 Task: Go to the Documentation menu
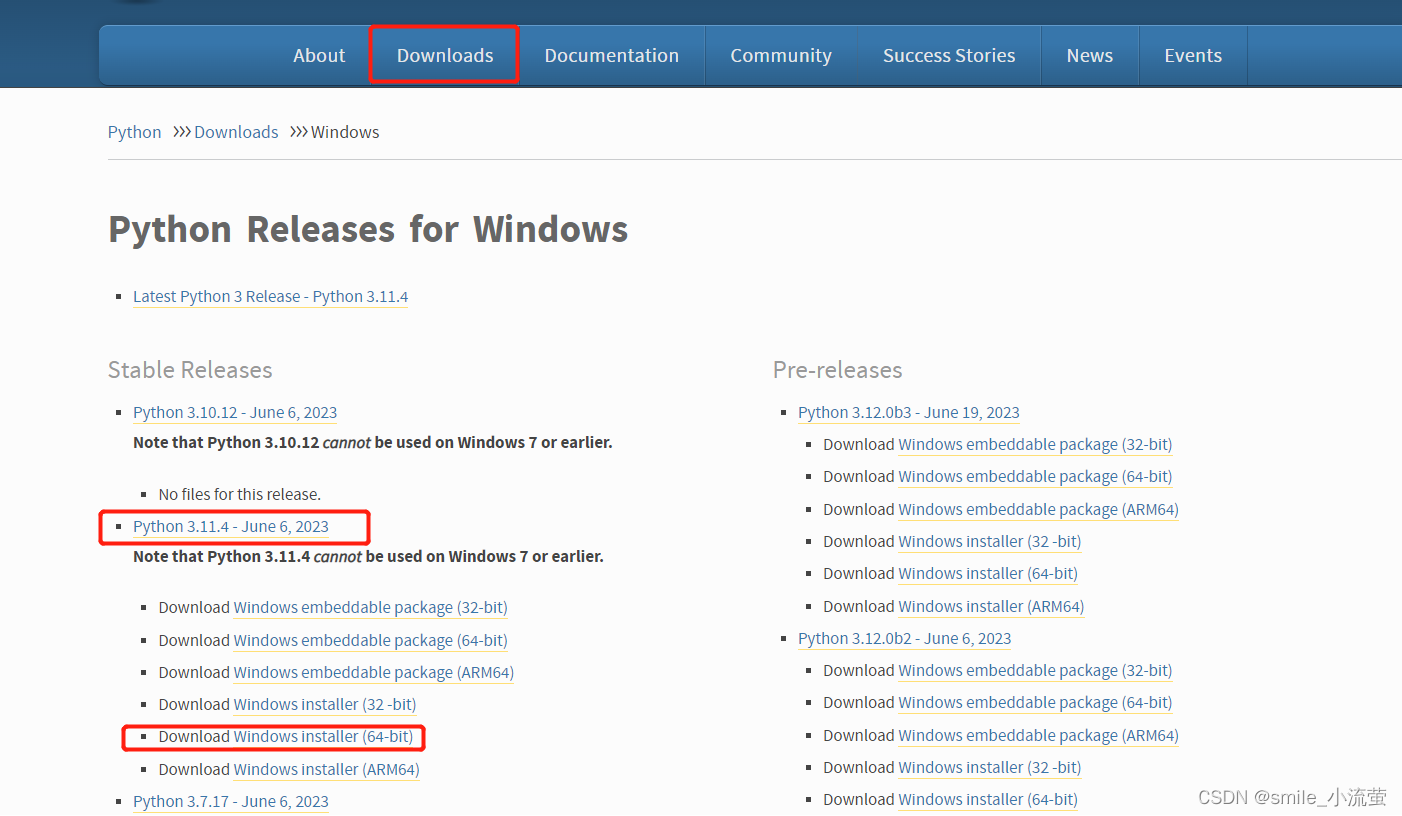coord(611,55)
